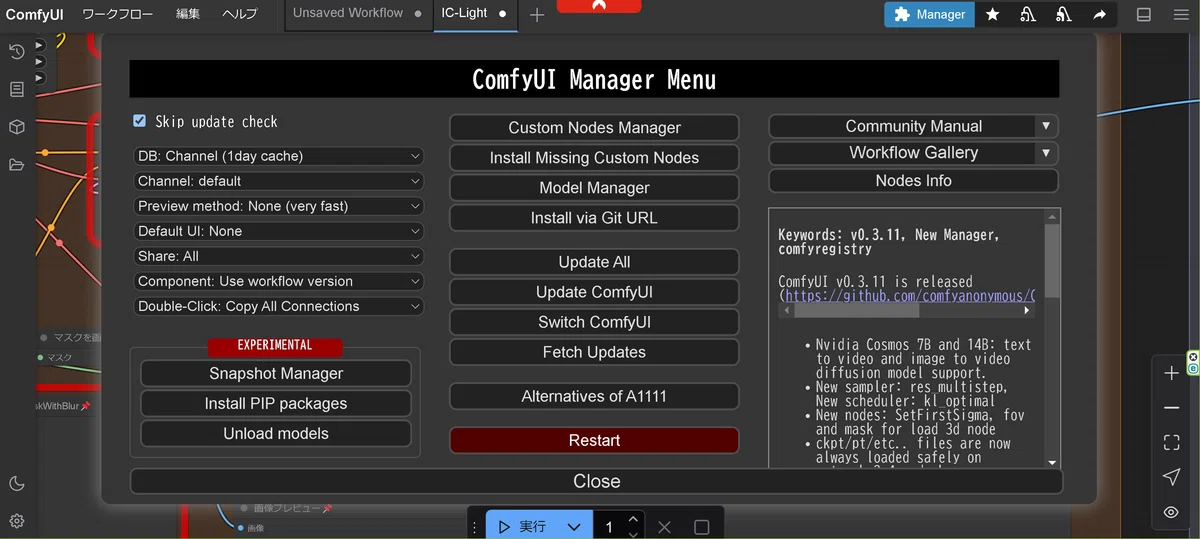The width and height of the screenshot is (1200, 539).
Task: Open the 編集 menu
Action: 188,14
